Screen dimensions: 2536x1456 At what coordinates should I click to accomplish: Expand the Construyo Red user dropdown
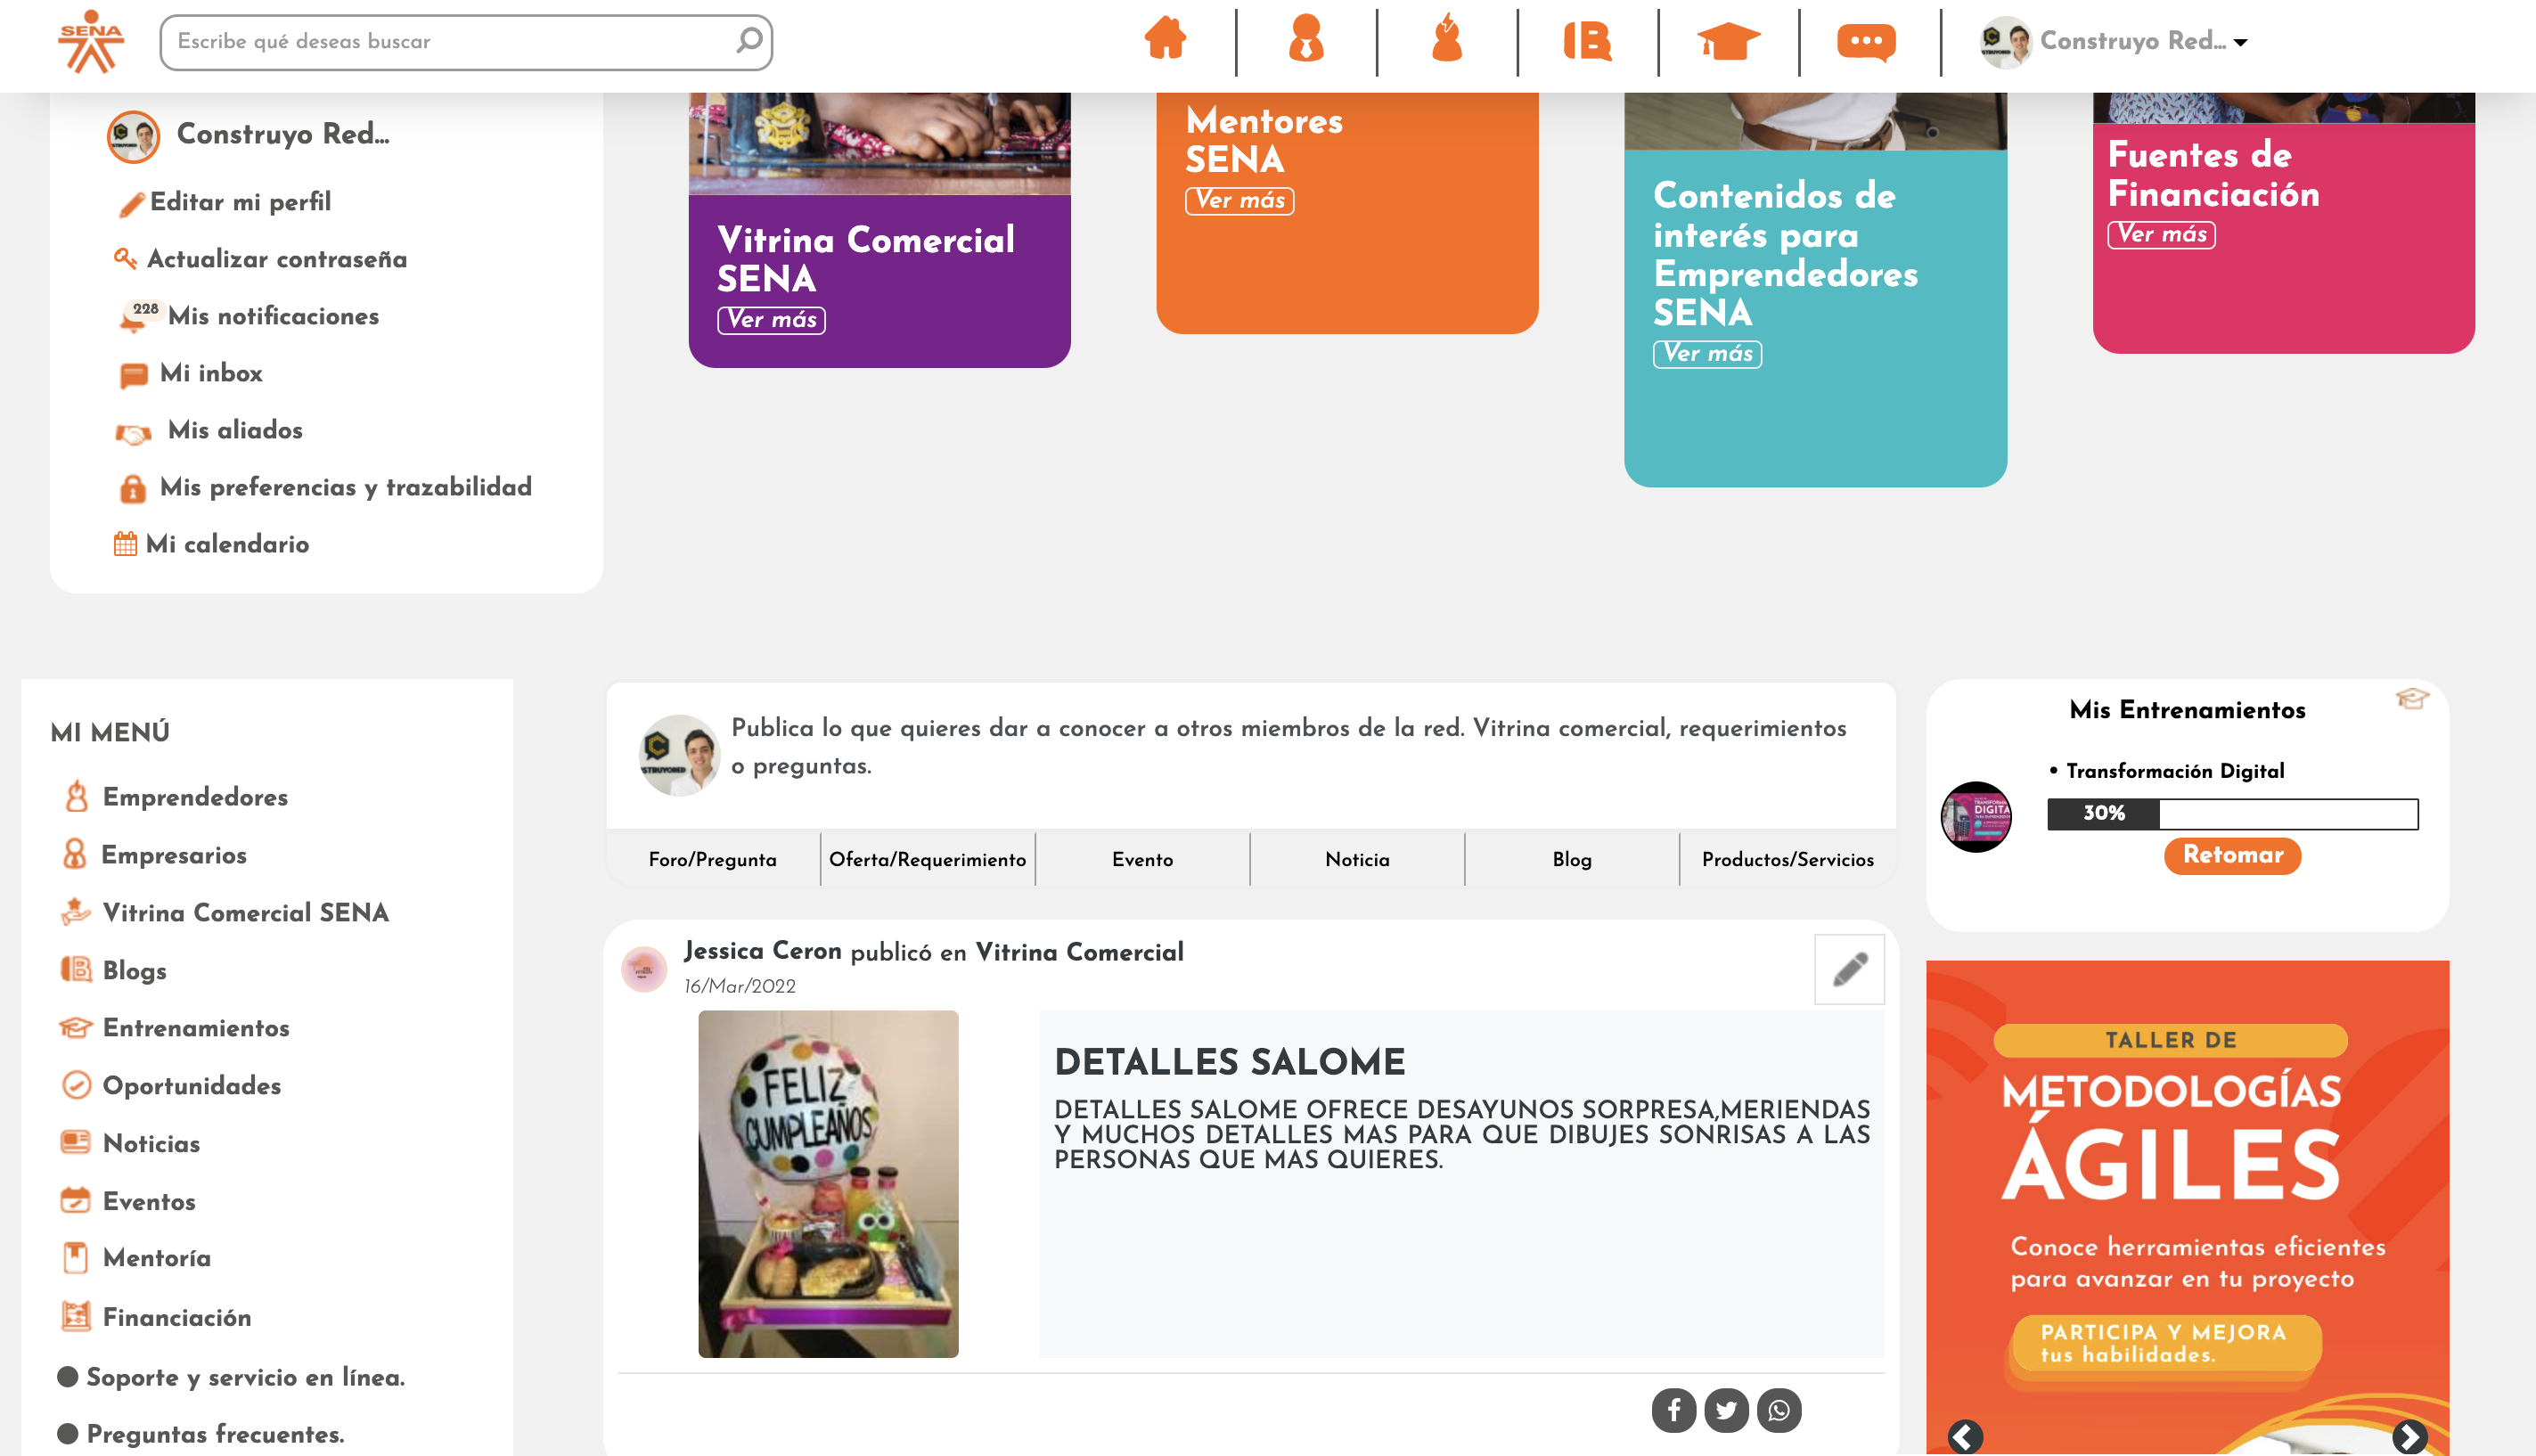coord(2240,42)
